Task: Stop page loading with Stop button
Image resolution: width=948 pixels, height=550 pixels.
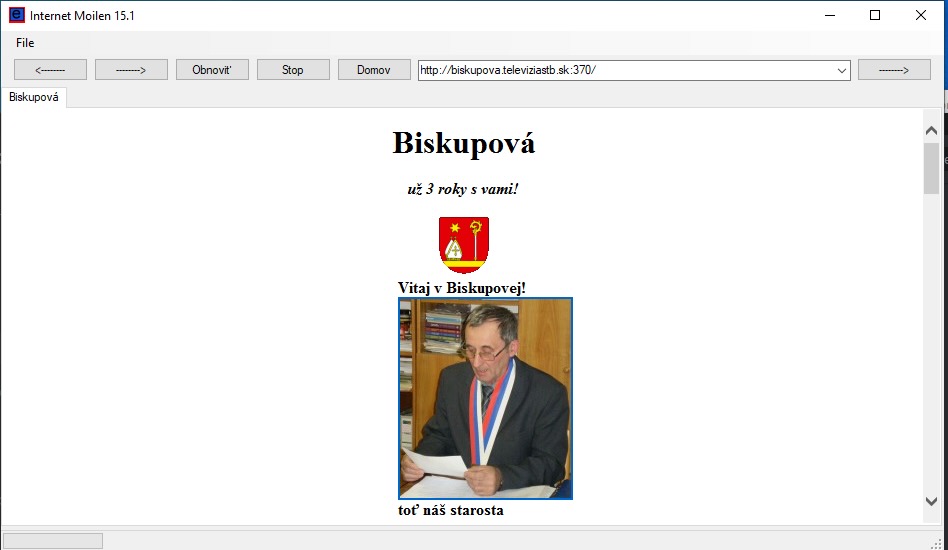Action: coord(293,70)
